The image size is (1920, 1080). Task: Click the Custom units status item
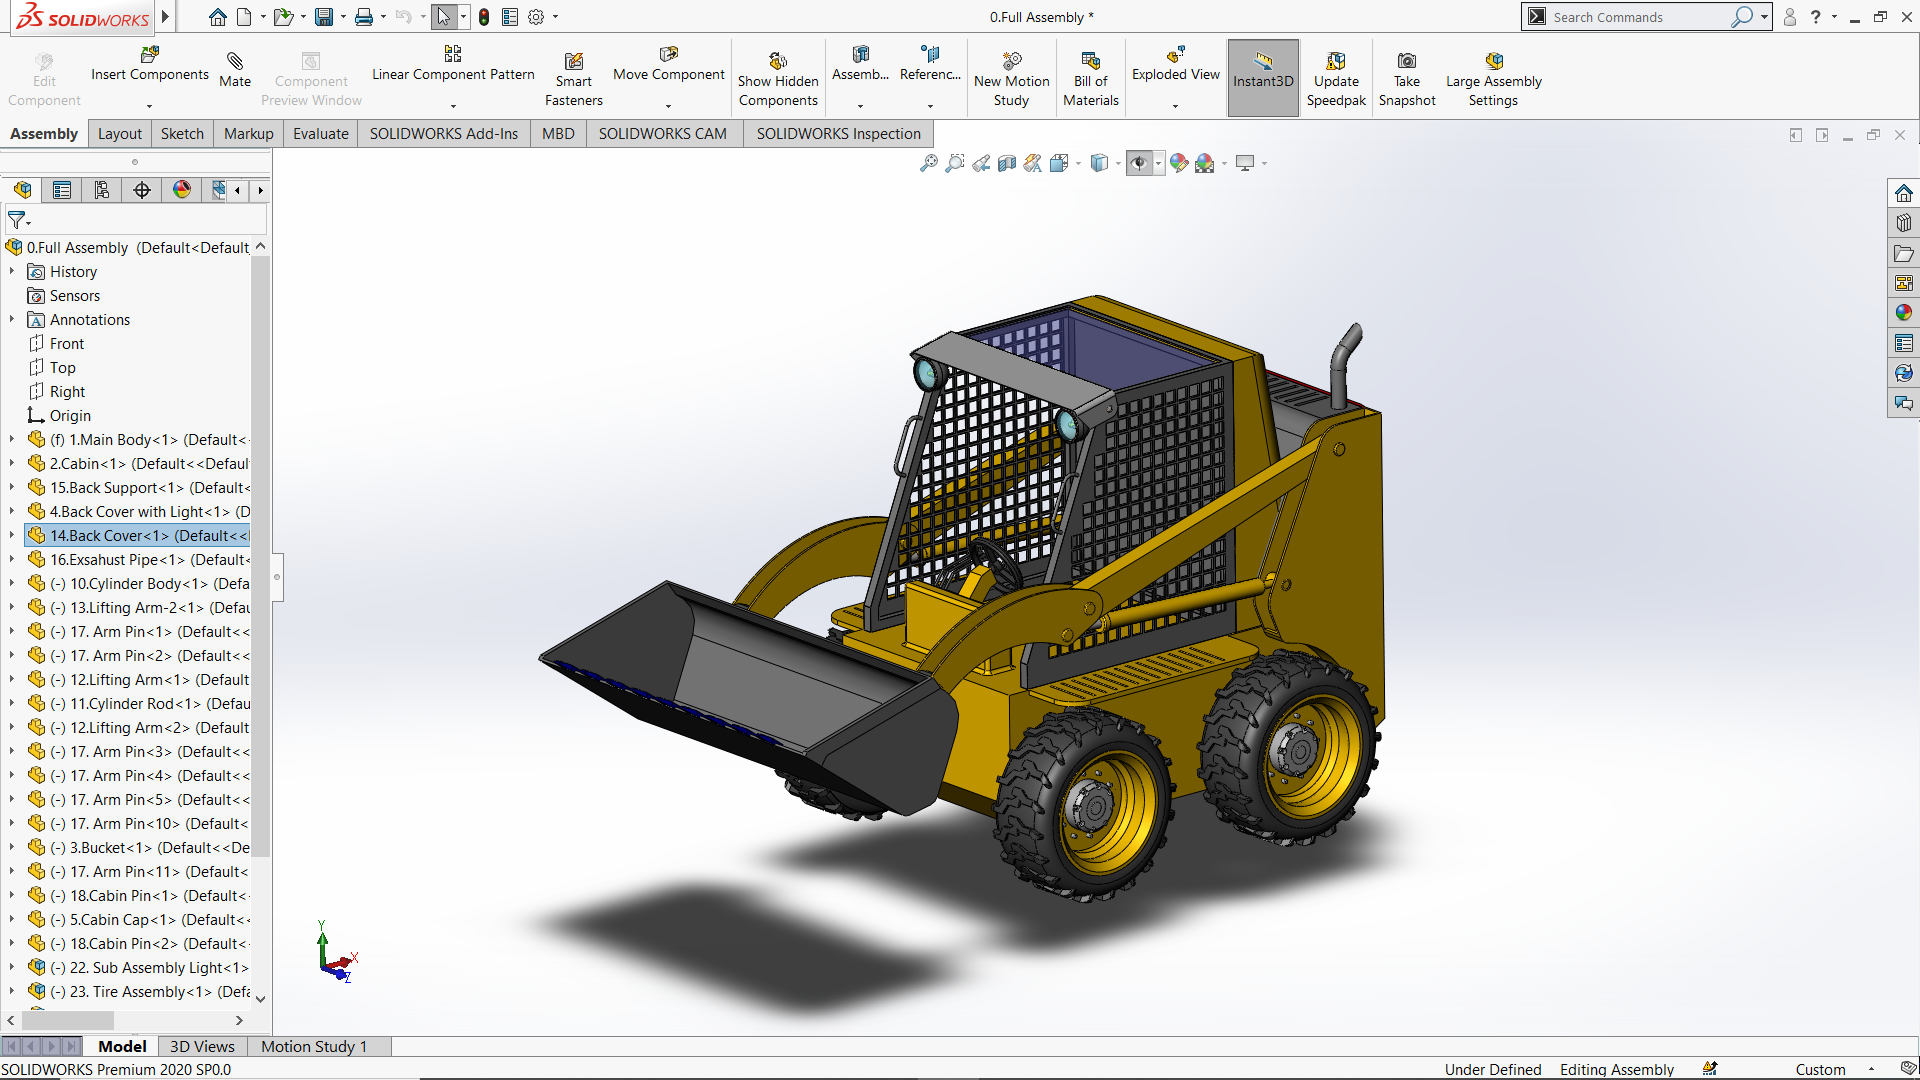click(1820, 1069)
